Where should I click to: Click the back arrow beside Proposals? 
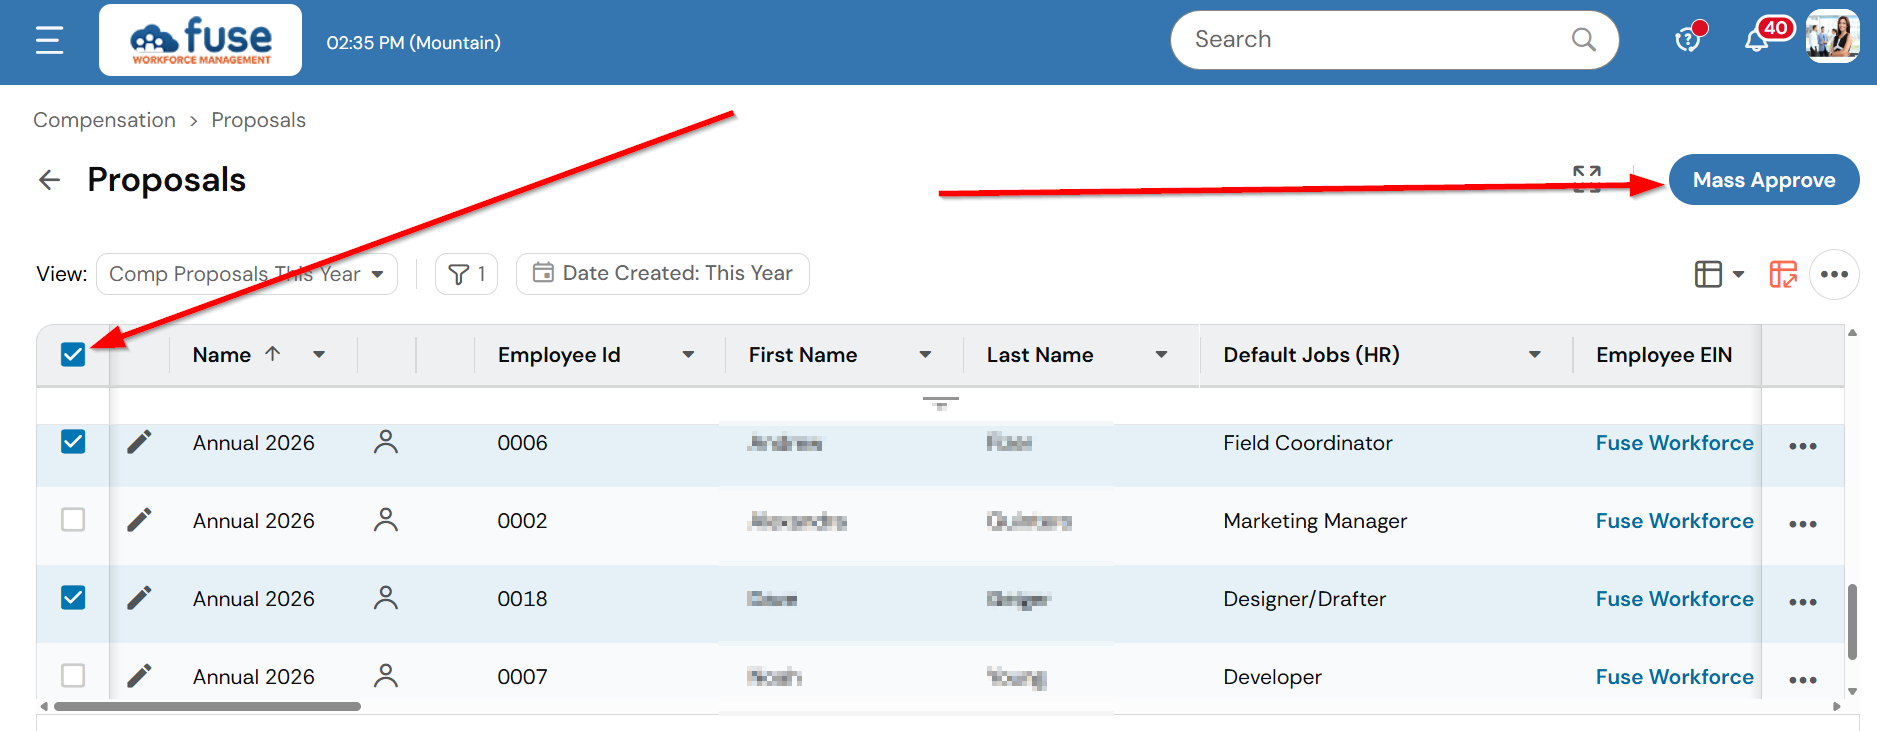[x=49, y=180]
